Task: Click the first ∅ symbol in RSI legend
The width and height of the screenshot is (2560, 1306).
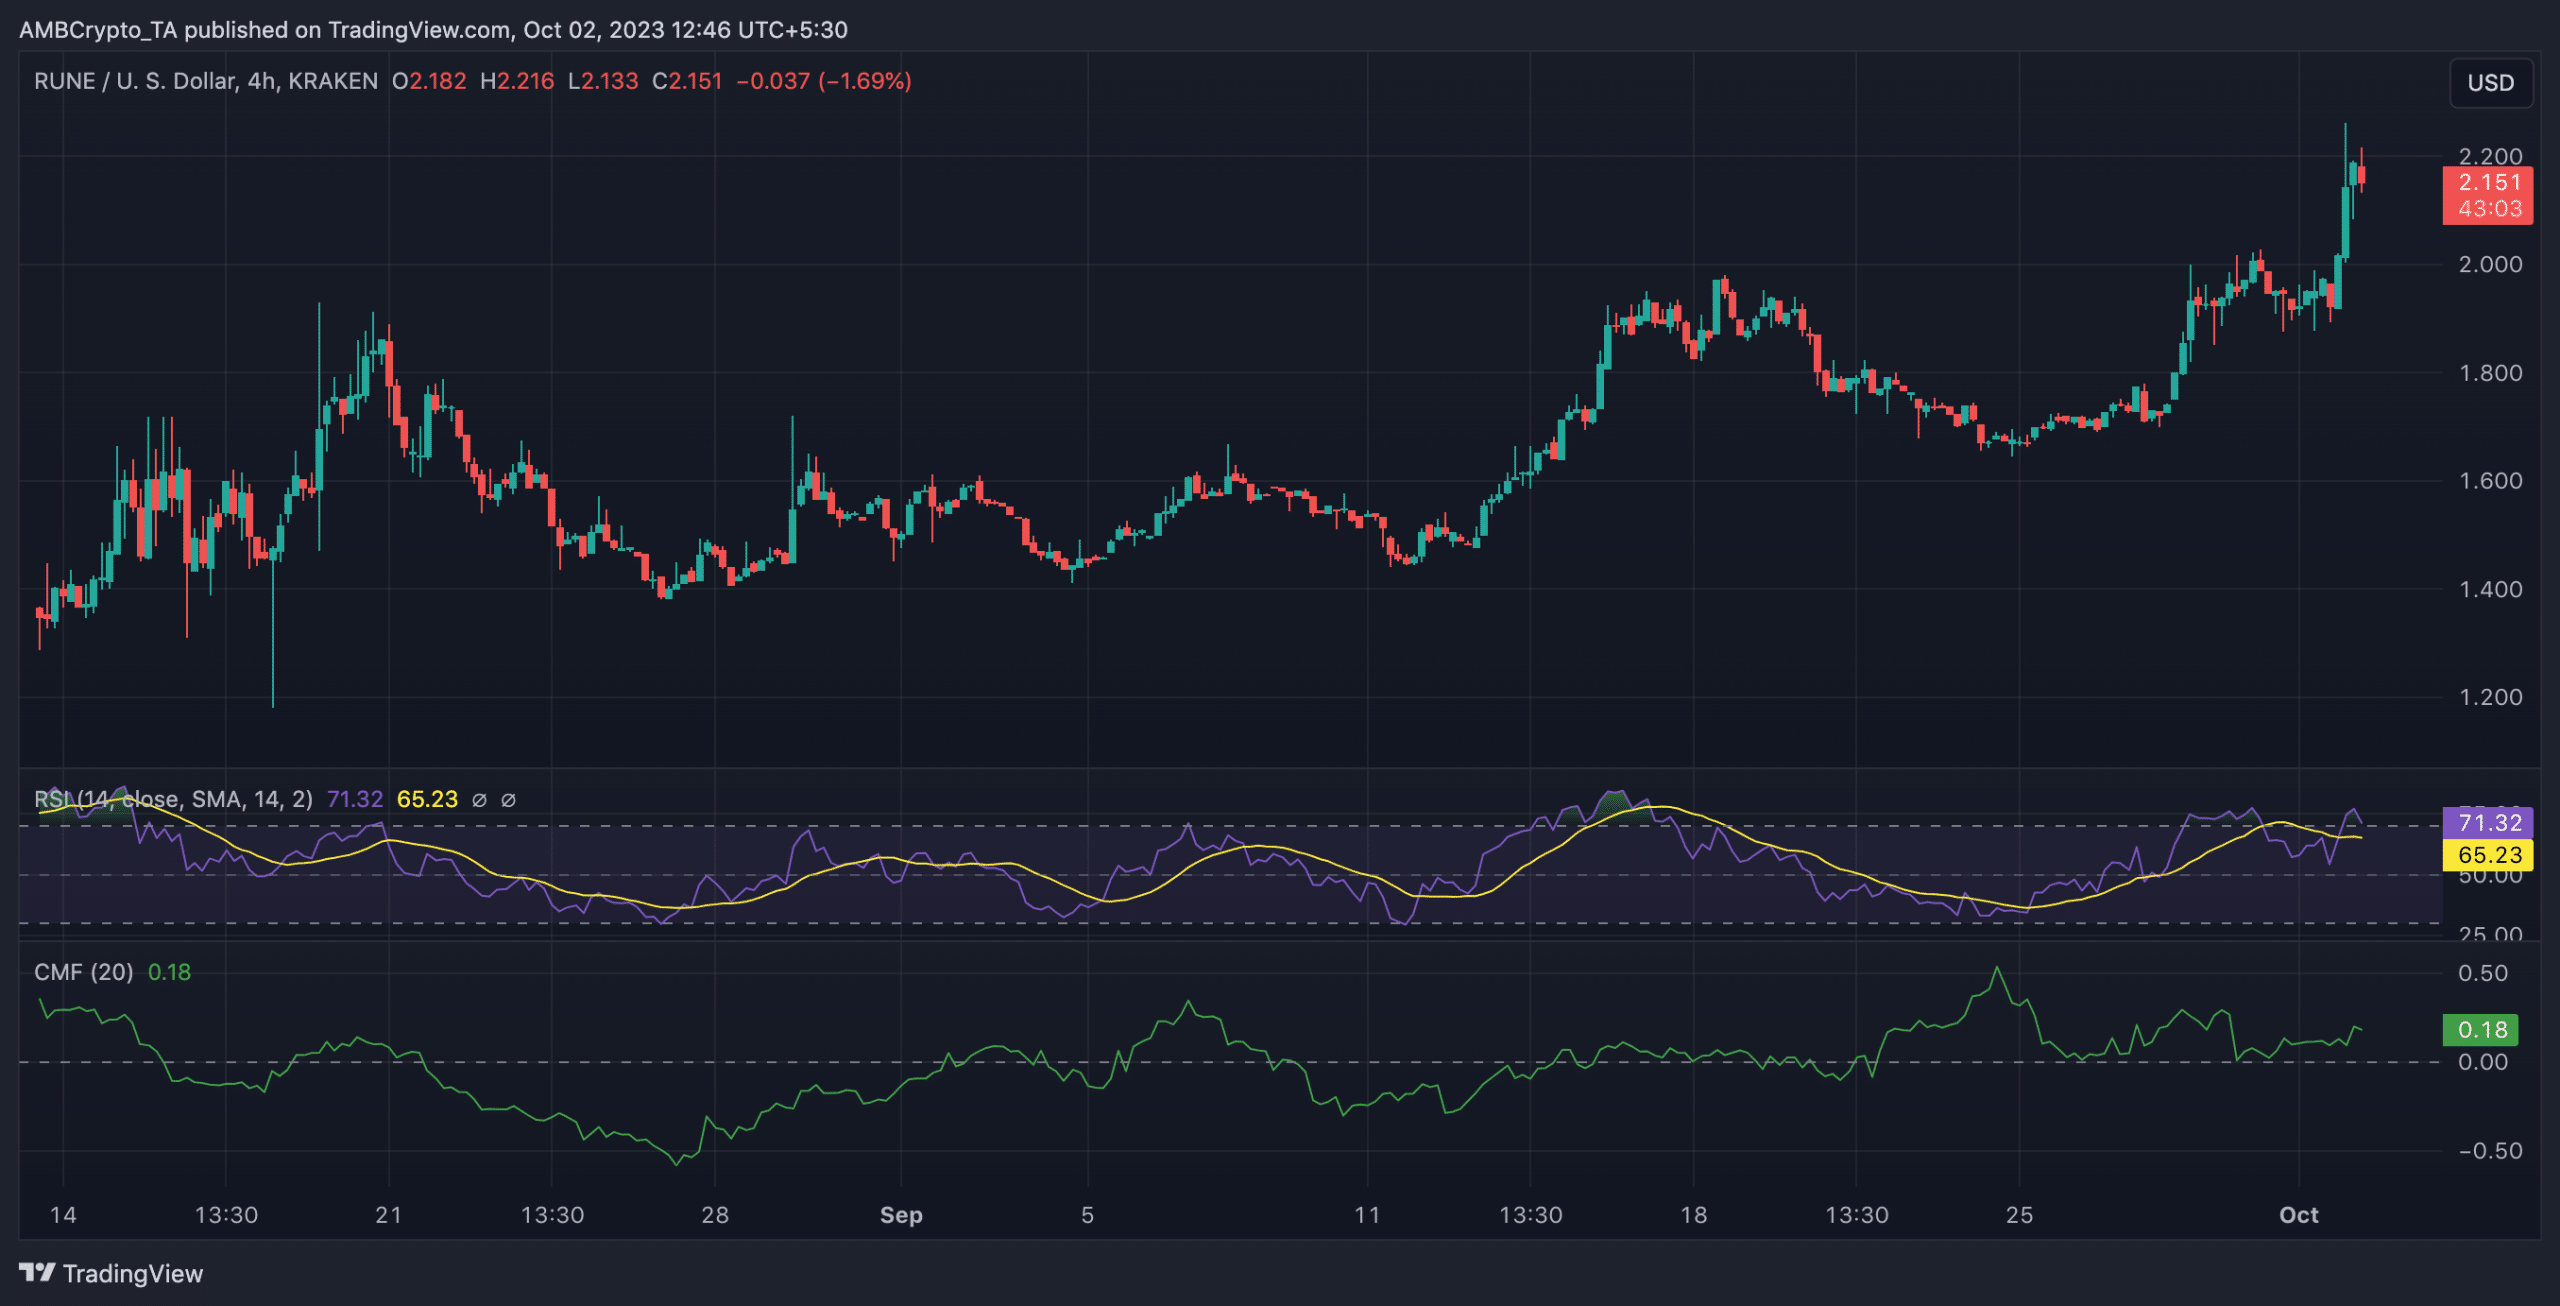Action: (479, 800)
